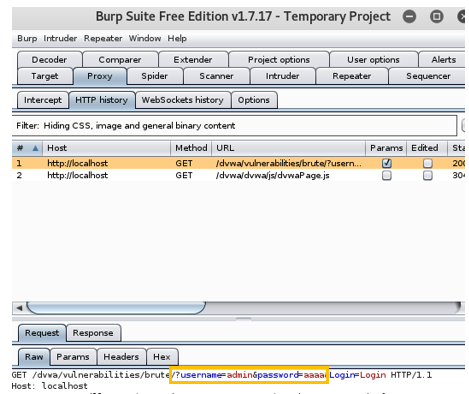Open the Project options tab
The image size is (469, 394).
pyautogui.click(x=279, y=60)
